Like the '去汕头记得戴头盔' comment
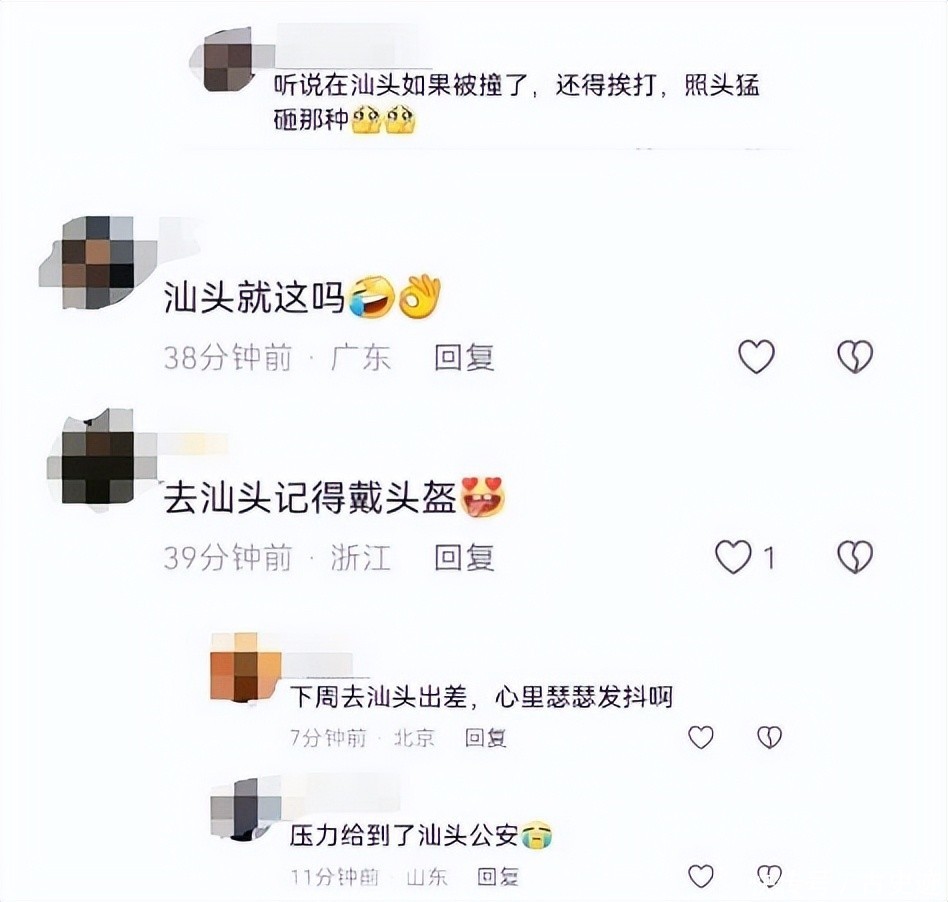 click(733, 557)
